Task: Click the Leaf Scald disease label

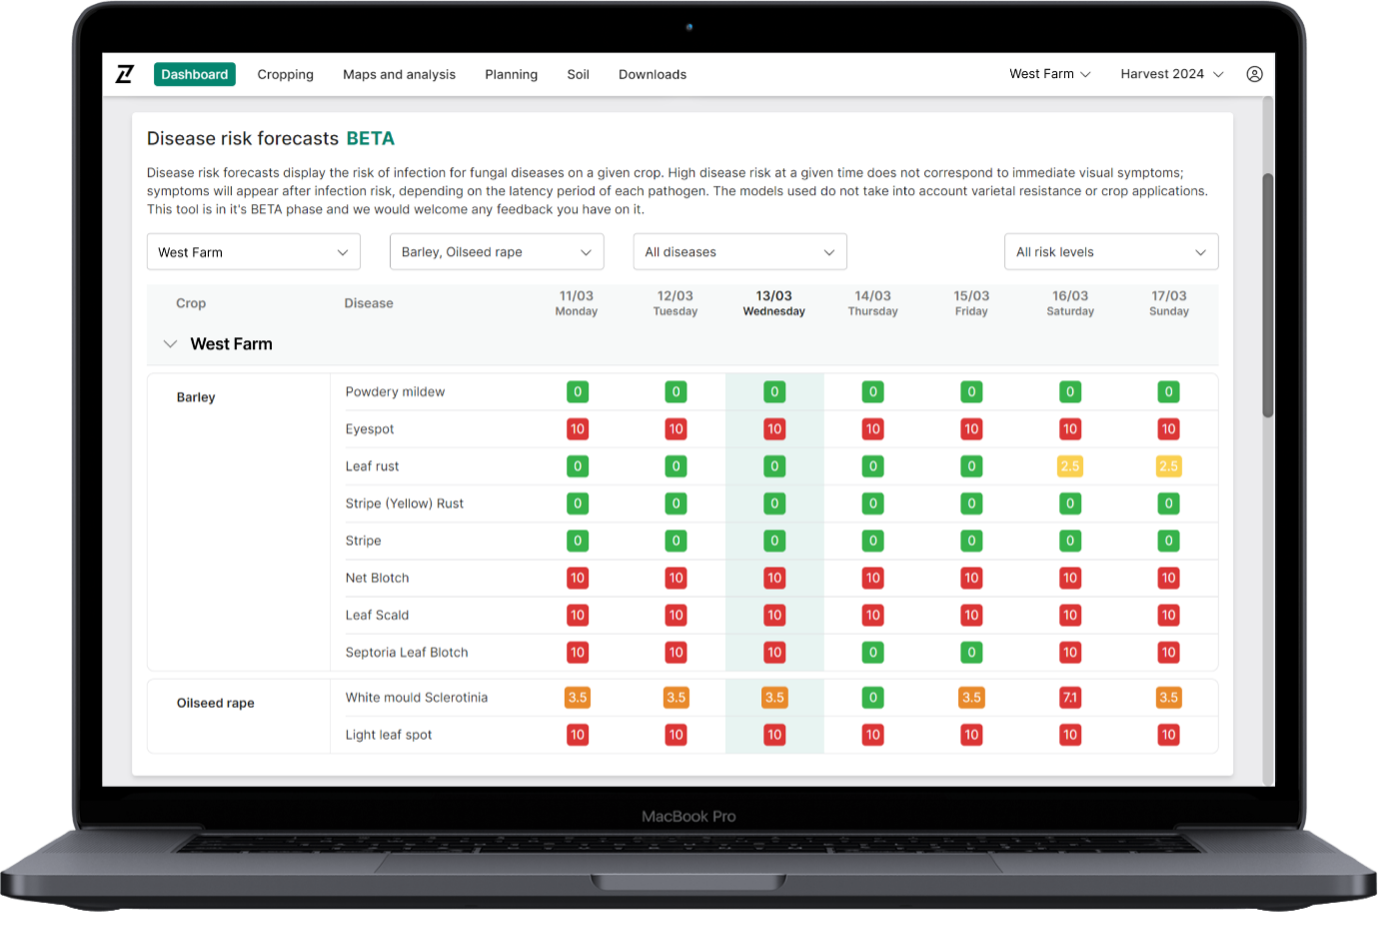Action: (377, 615)
